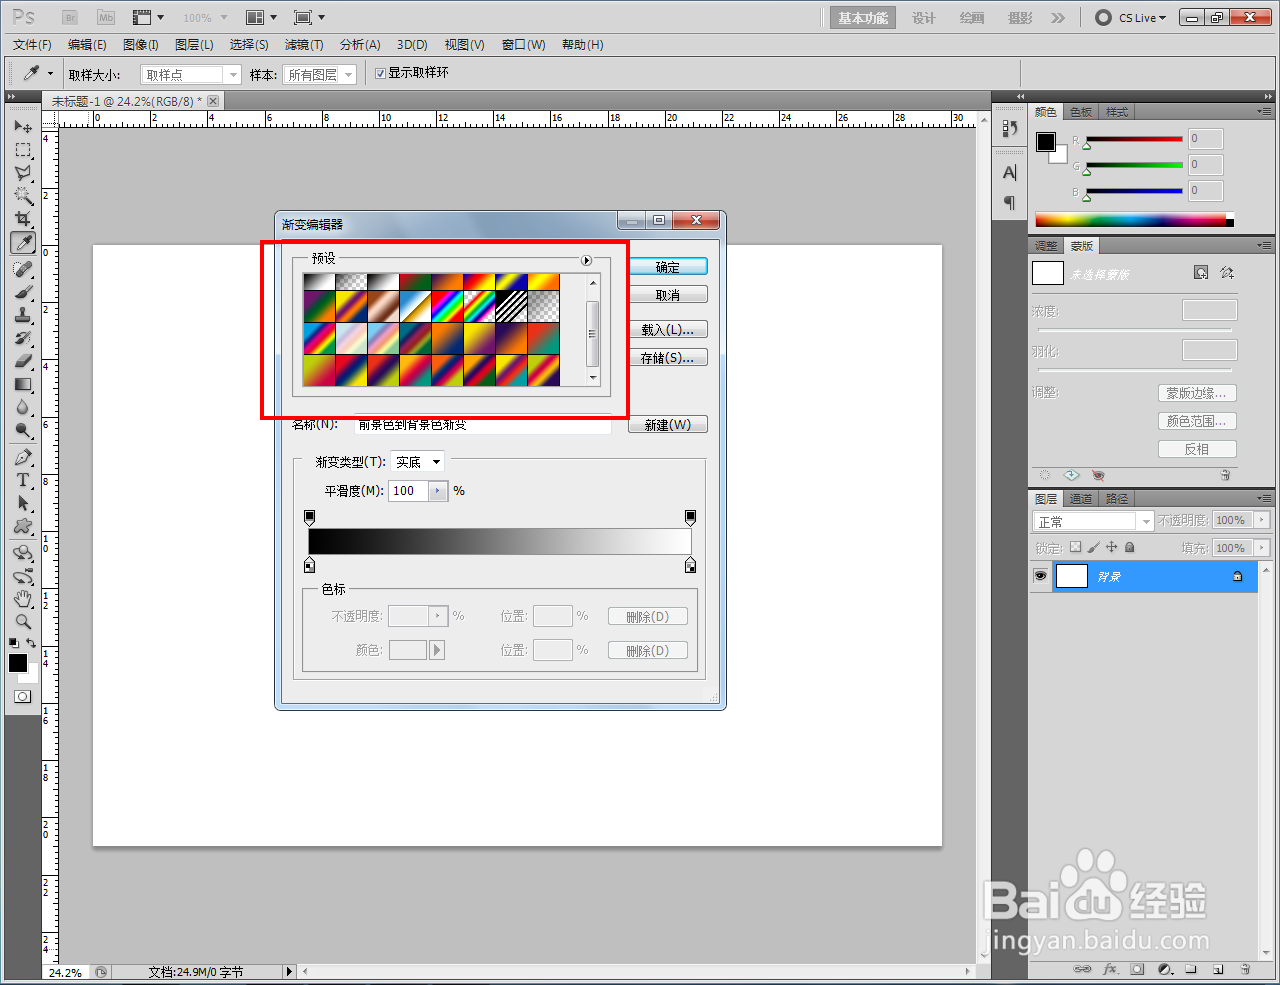Click 确定 in the gradient editor
The image size is (1280, 985).
[668, 267]
